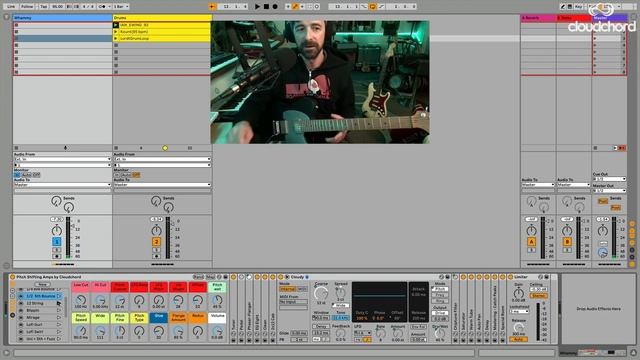Click the Map button on the rack
640x360 pixels.
pyautogui.click(x=210, y=277)
